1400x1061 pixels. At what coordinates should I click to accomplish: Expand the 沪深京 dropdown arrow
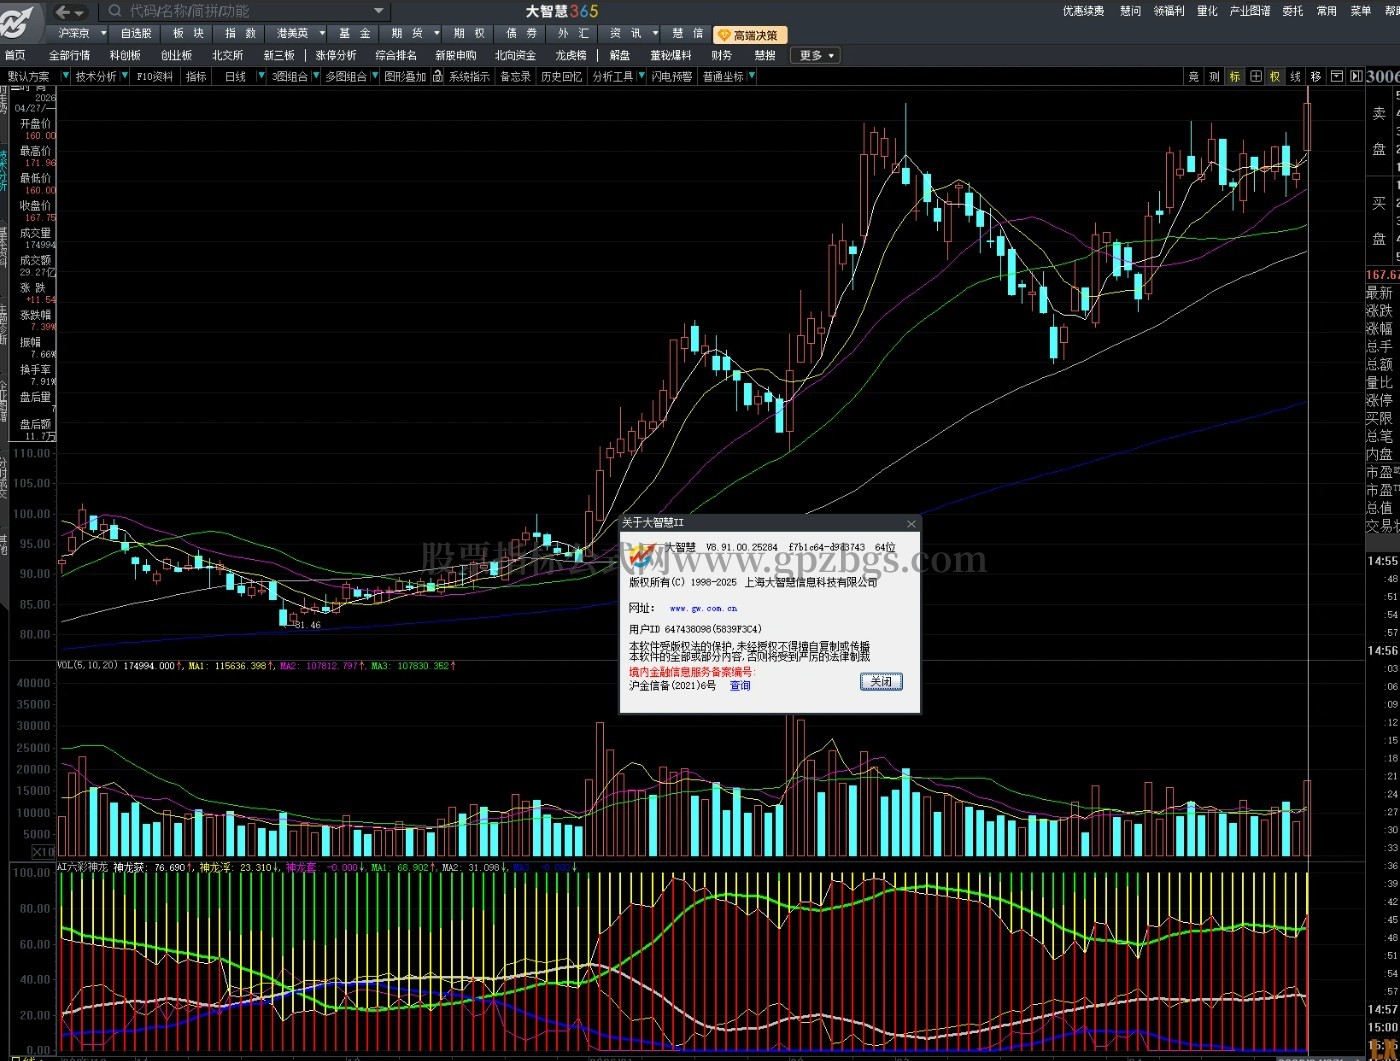tap(102, 33)
